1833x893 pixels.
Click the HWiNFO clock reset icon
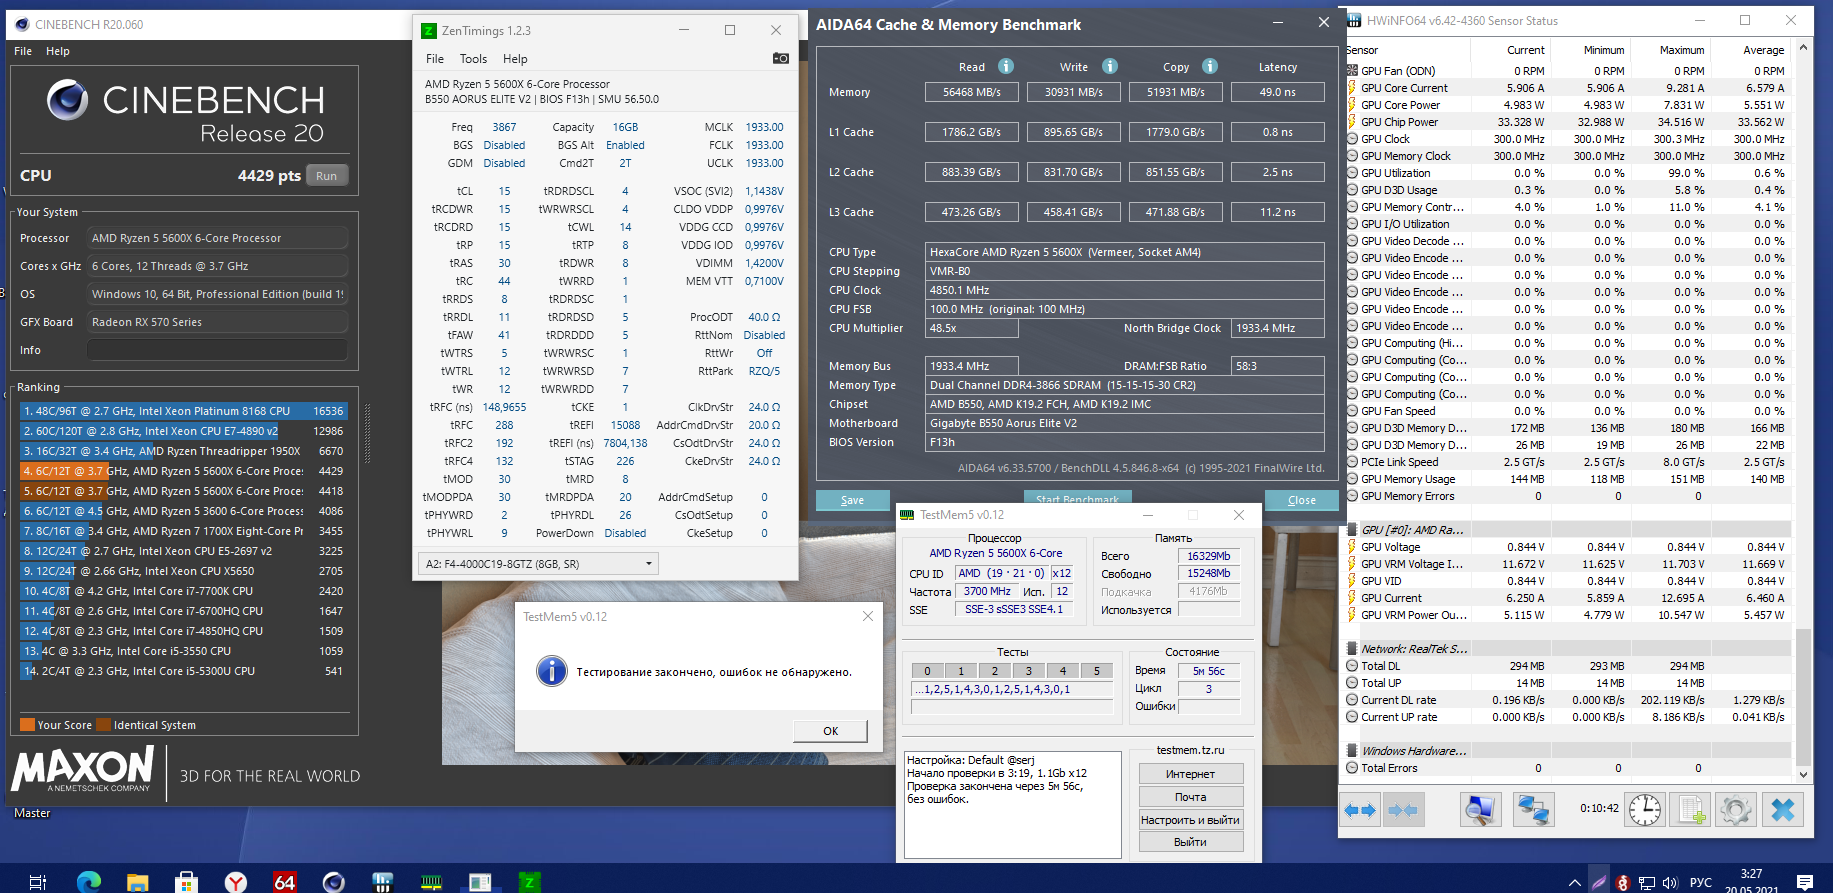click(x=1645, y=810)
